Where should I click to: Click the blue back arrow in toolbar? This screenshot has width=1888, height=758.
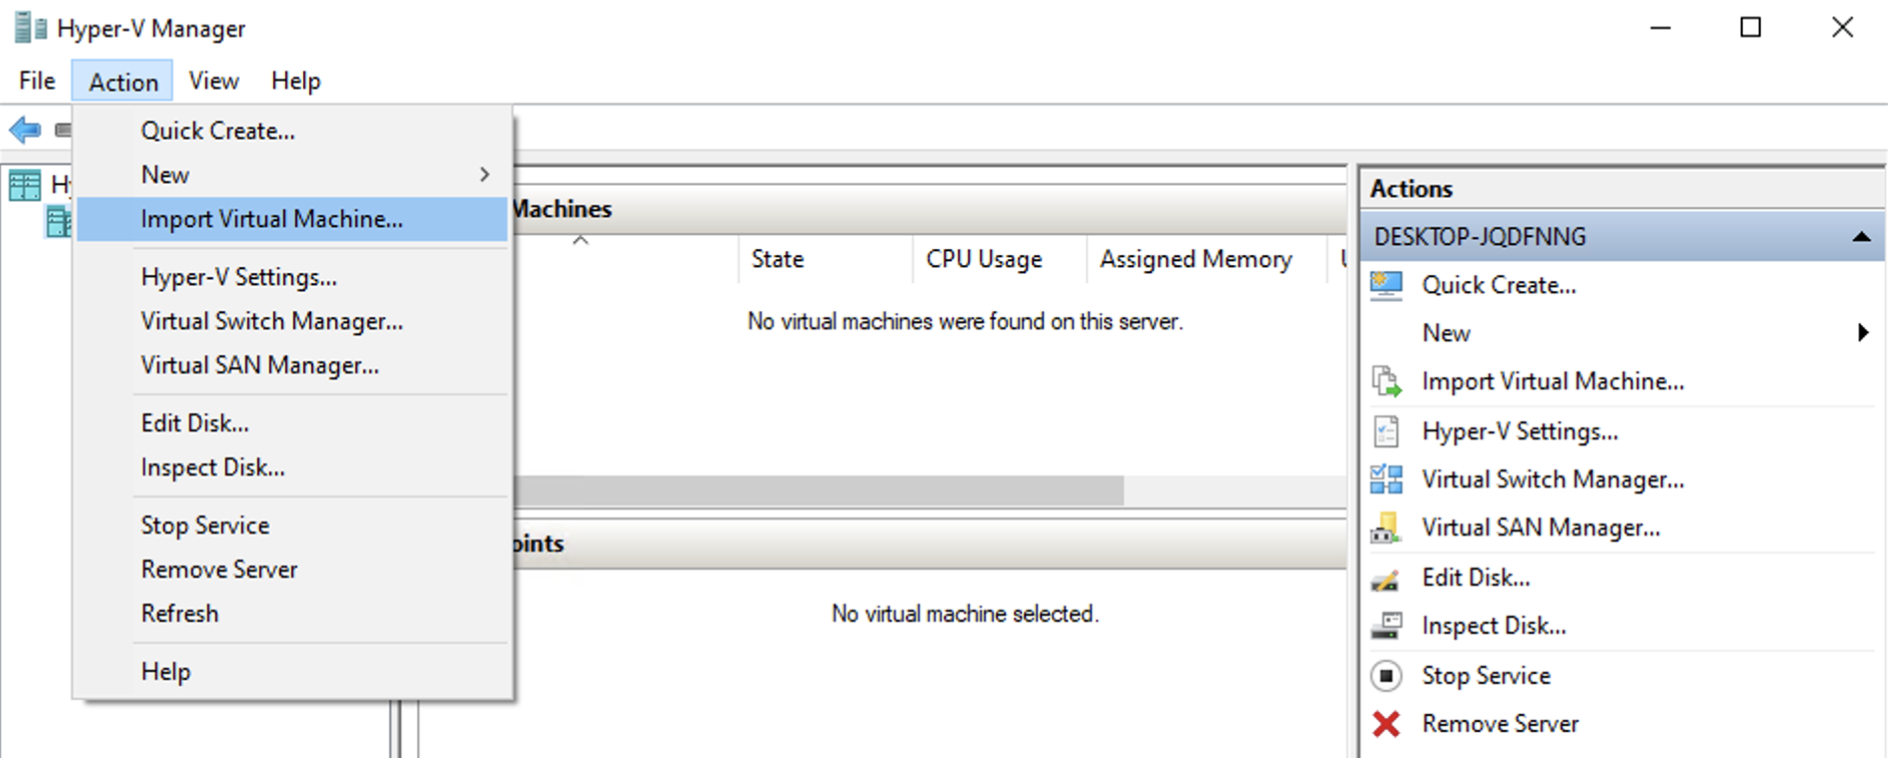(25, 129)
